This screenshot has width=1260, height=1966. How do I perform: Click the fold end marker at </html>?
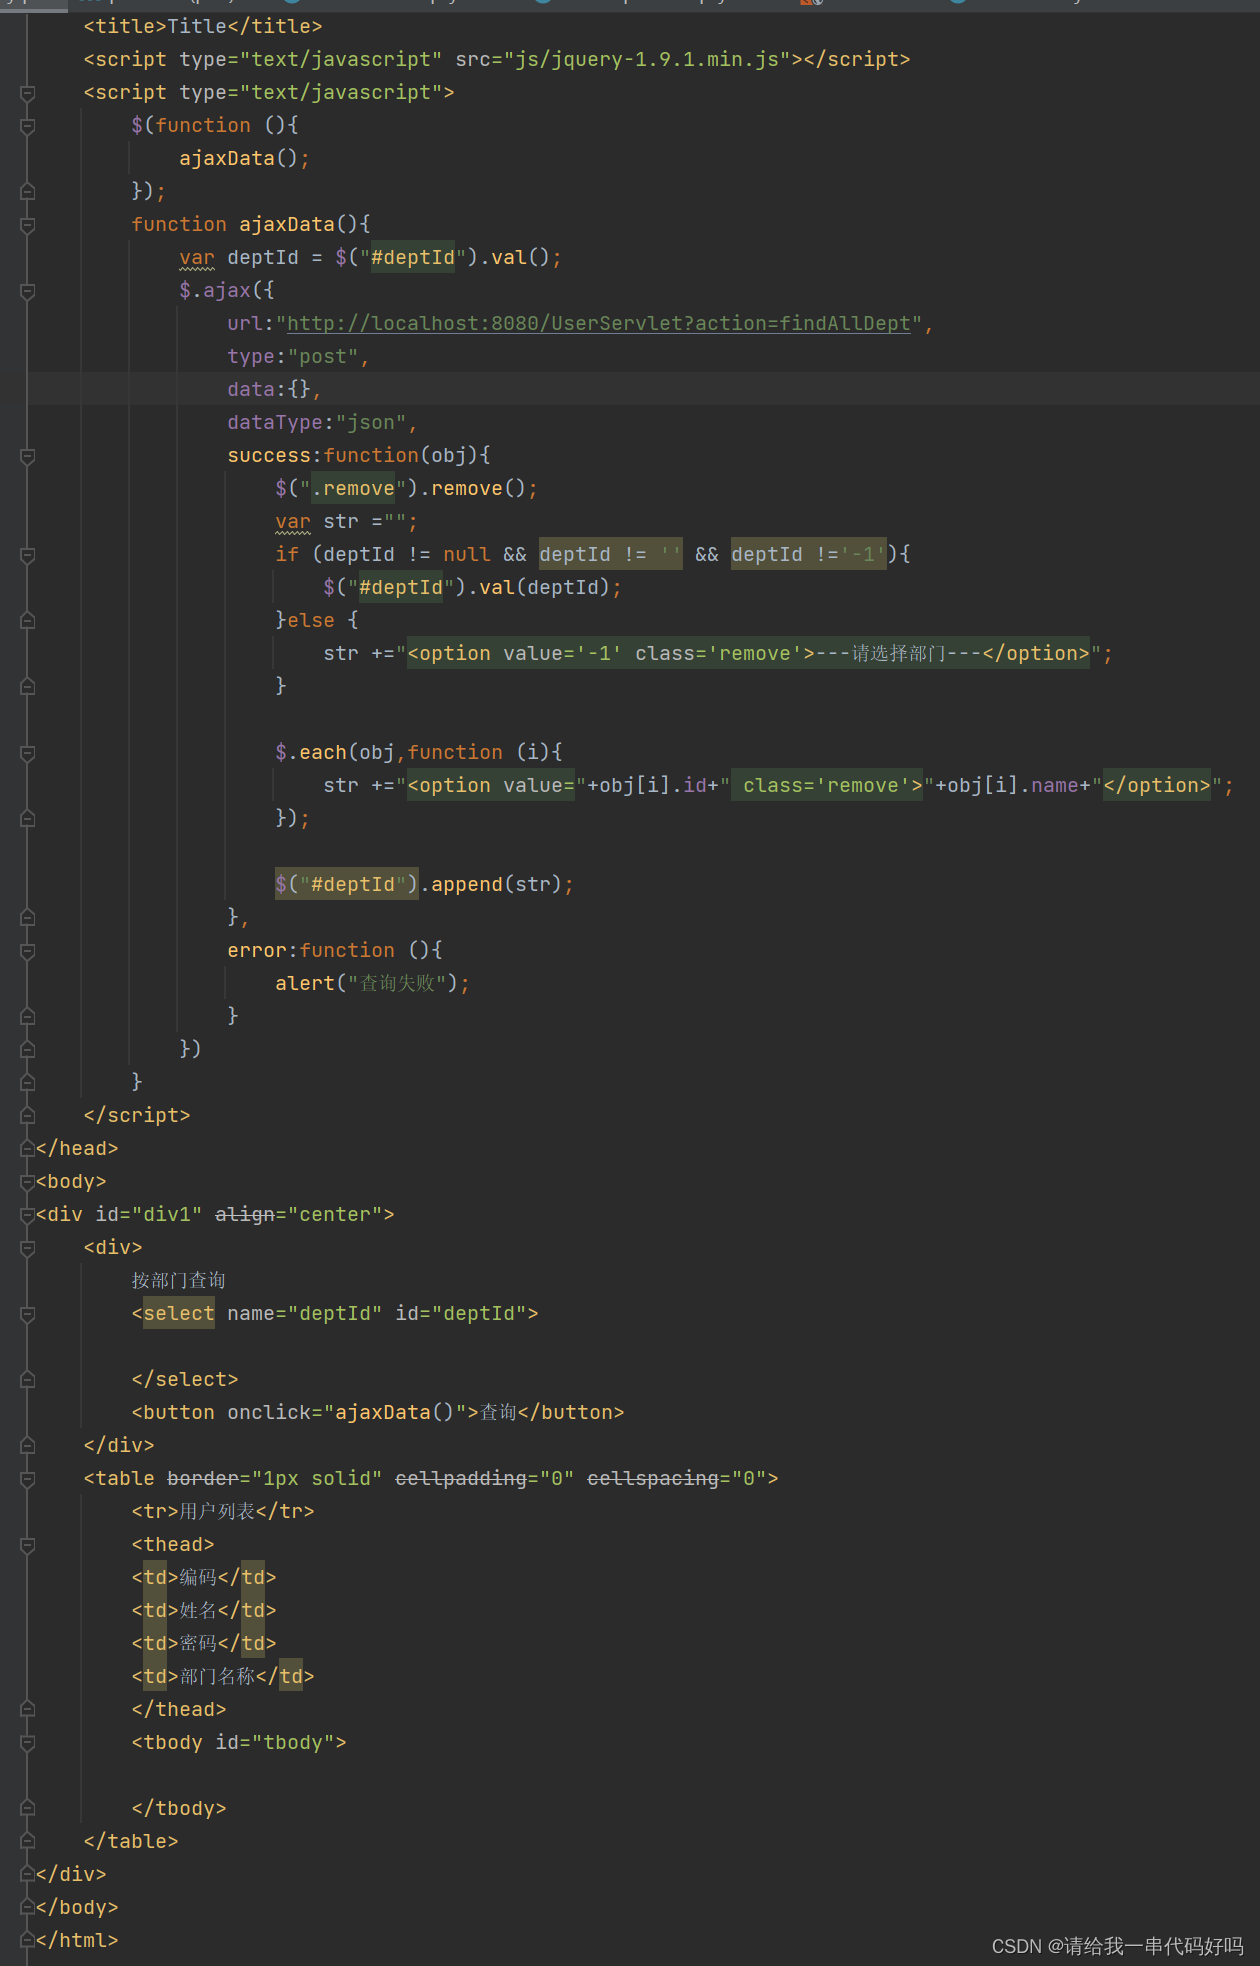point(28,1941)
